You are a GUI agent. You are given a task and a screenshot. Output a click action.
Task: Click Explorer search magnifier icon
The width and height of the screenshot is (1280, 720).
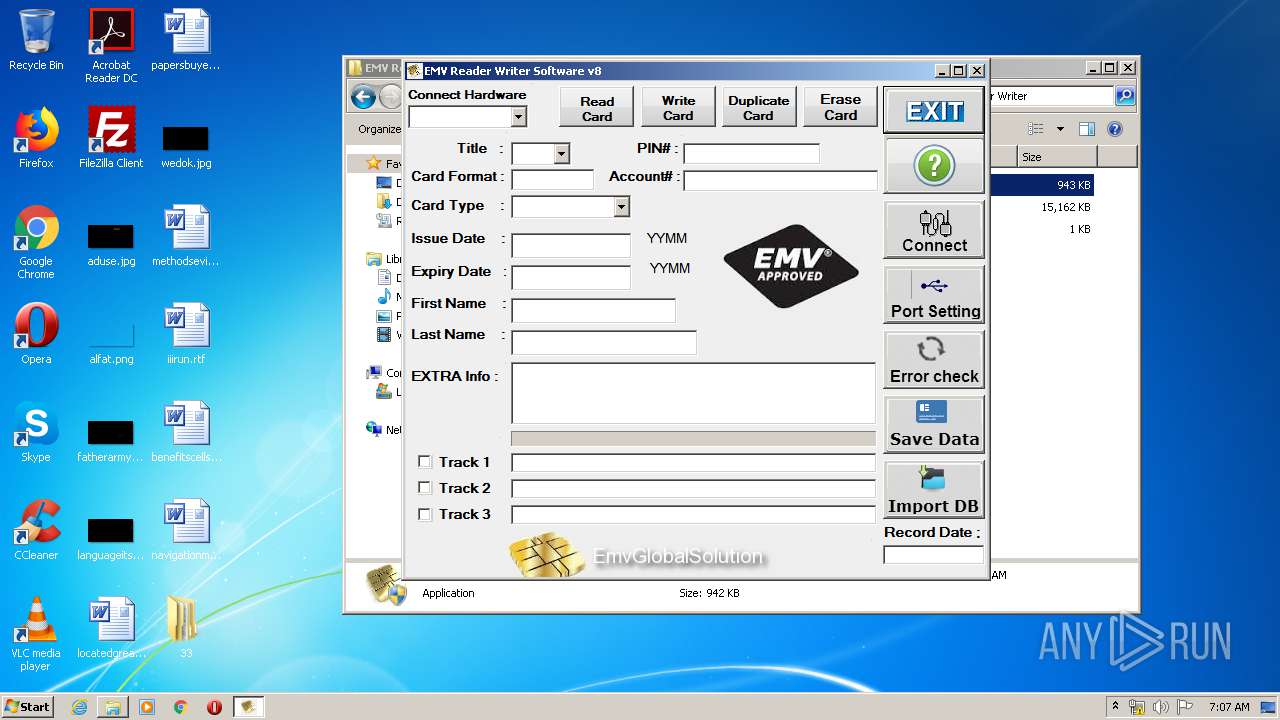[1125, 96]
